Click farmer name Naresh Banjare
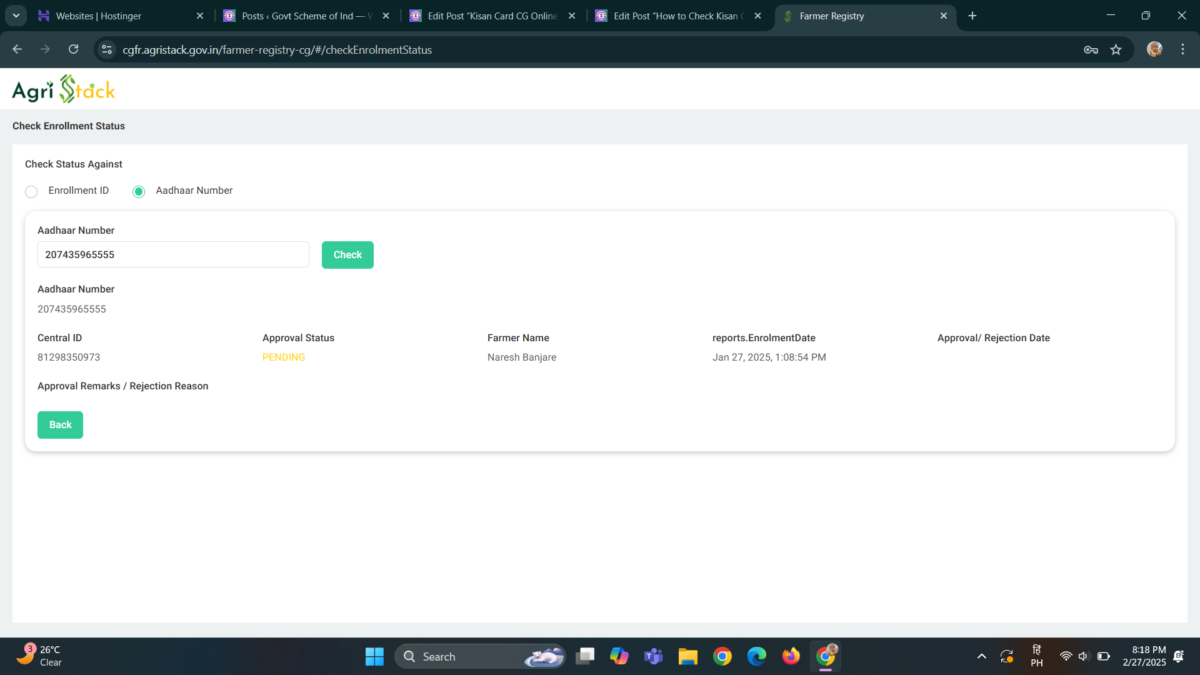Viewport: 1200px width, 675px height. (x=522, y=357)
